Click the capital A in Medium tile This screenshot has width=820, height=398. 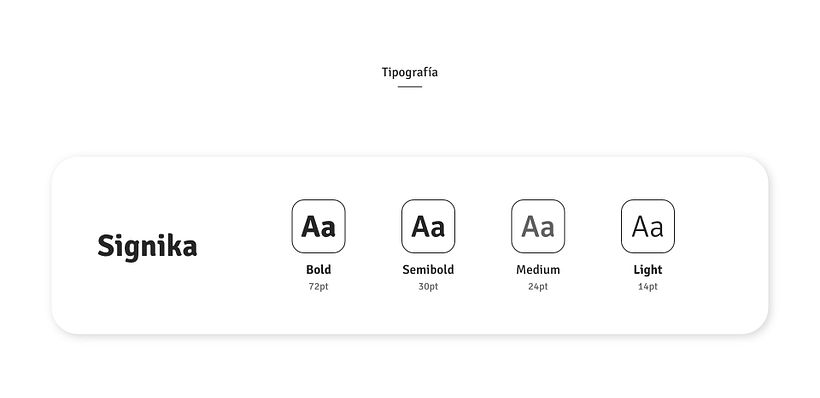pos(530,226)
